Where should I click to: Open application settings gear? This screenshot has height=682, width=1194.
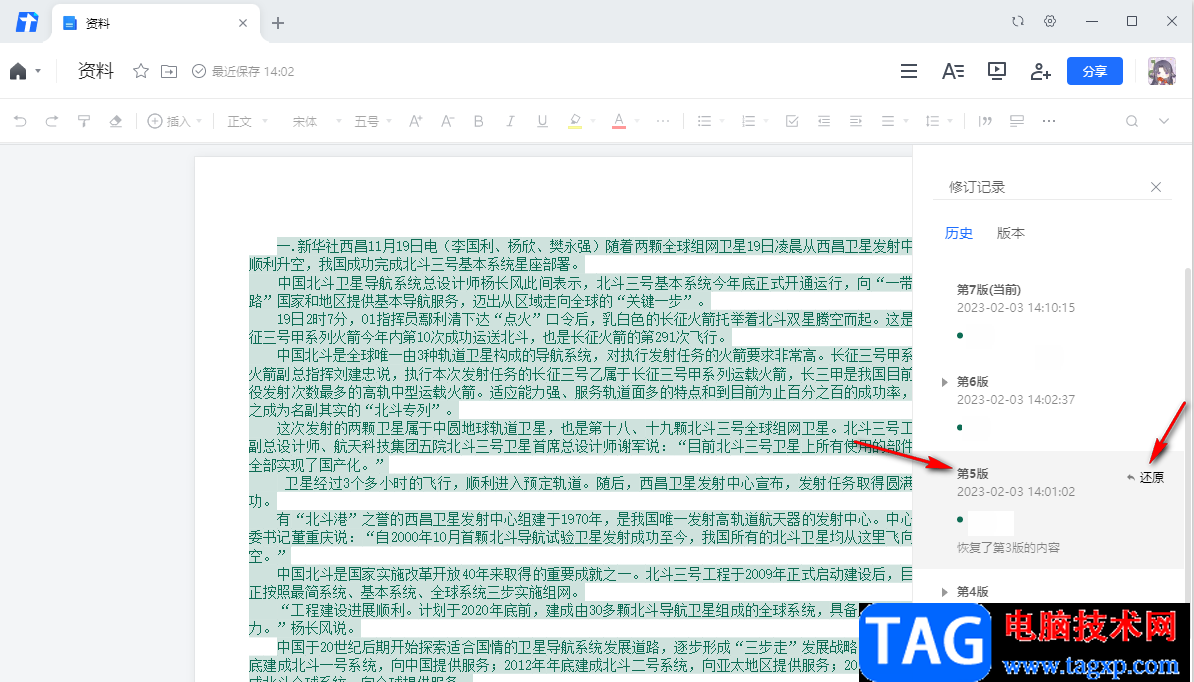1050,21
